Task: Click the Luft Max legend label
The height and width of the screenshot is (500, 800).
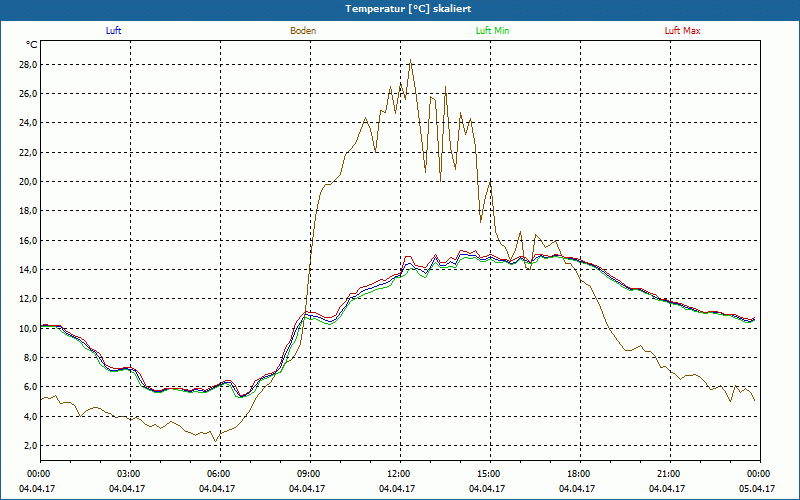Action: [x=682, y=31]
